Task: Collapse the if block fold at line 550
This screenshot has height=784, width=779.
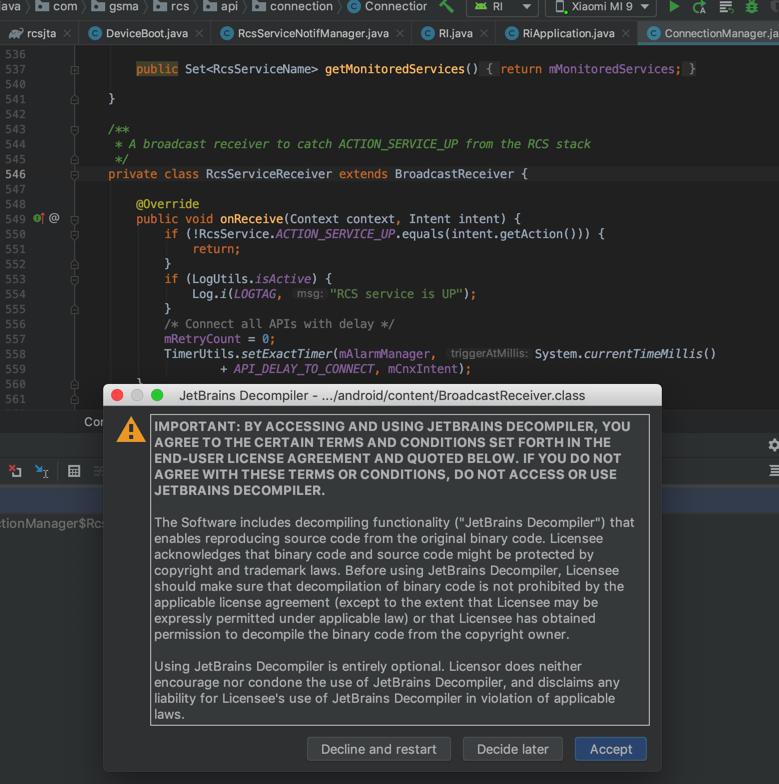Action: click(74, 234)
